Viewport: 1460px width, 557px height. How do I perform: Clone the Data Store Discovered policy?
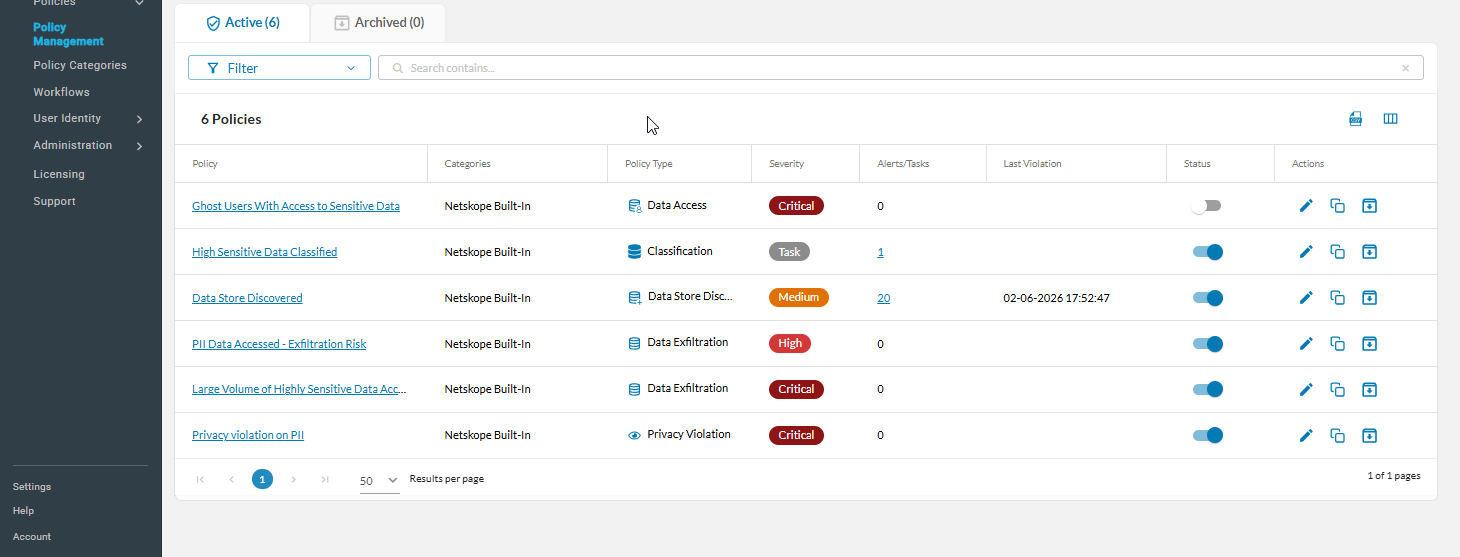coord(1337,298)
